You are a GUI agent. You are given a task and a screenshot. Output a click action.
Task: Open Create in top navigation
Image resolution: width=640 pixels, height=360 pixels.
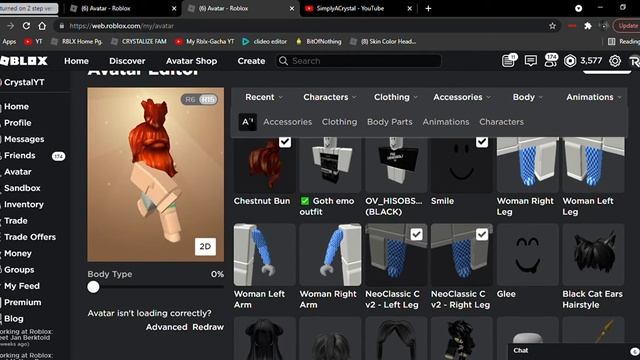251,61
